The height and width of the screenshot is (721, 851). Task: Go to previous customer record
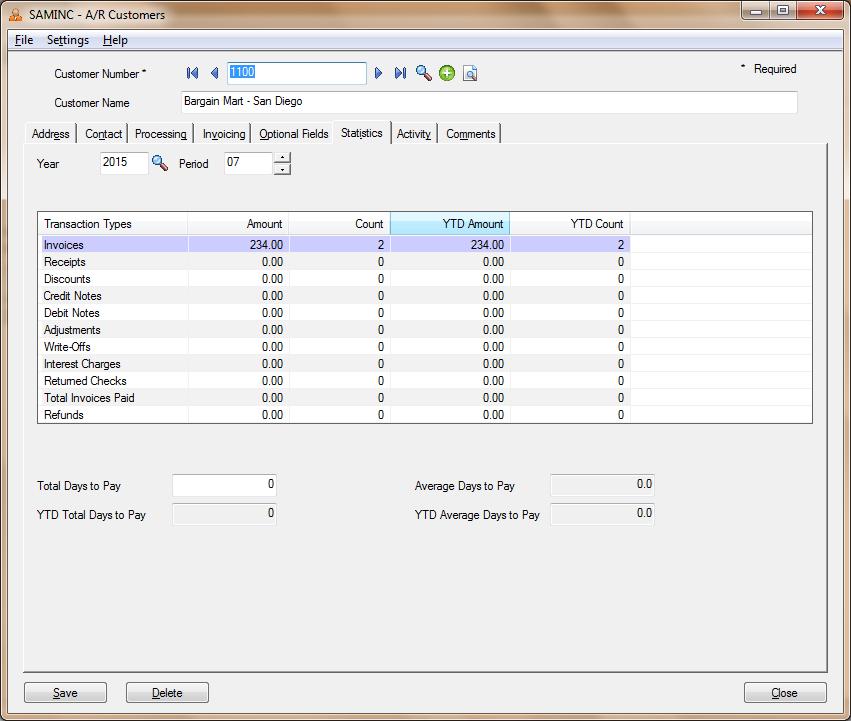coord(214,73)
